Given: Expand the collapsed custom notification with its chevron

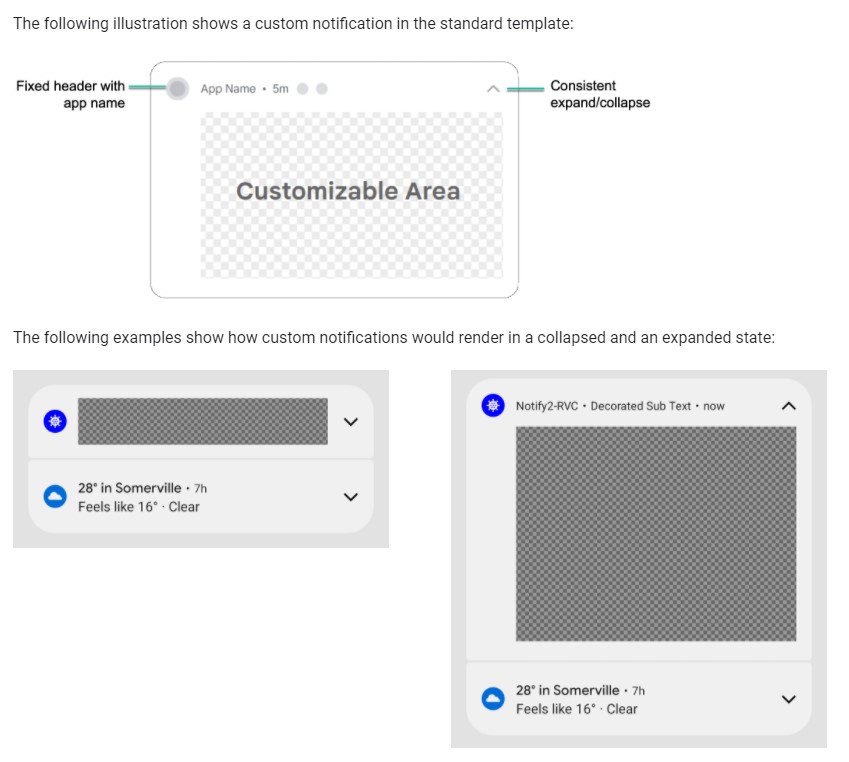Looking at the screenshot, I should pyautogui.click(x=350, y=422).
